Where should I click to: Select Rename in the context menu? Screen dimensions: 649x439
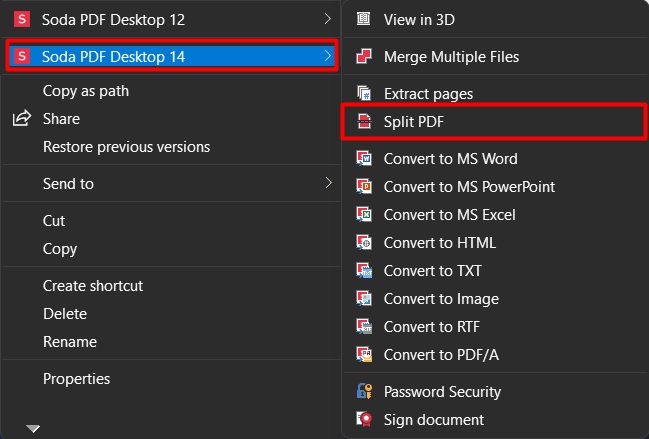[x=70, y=342]
